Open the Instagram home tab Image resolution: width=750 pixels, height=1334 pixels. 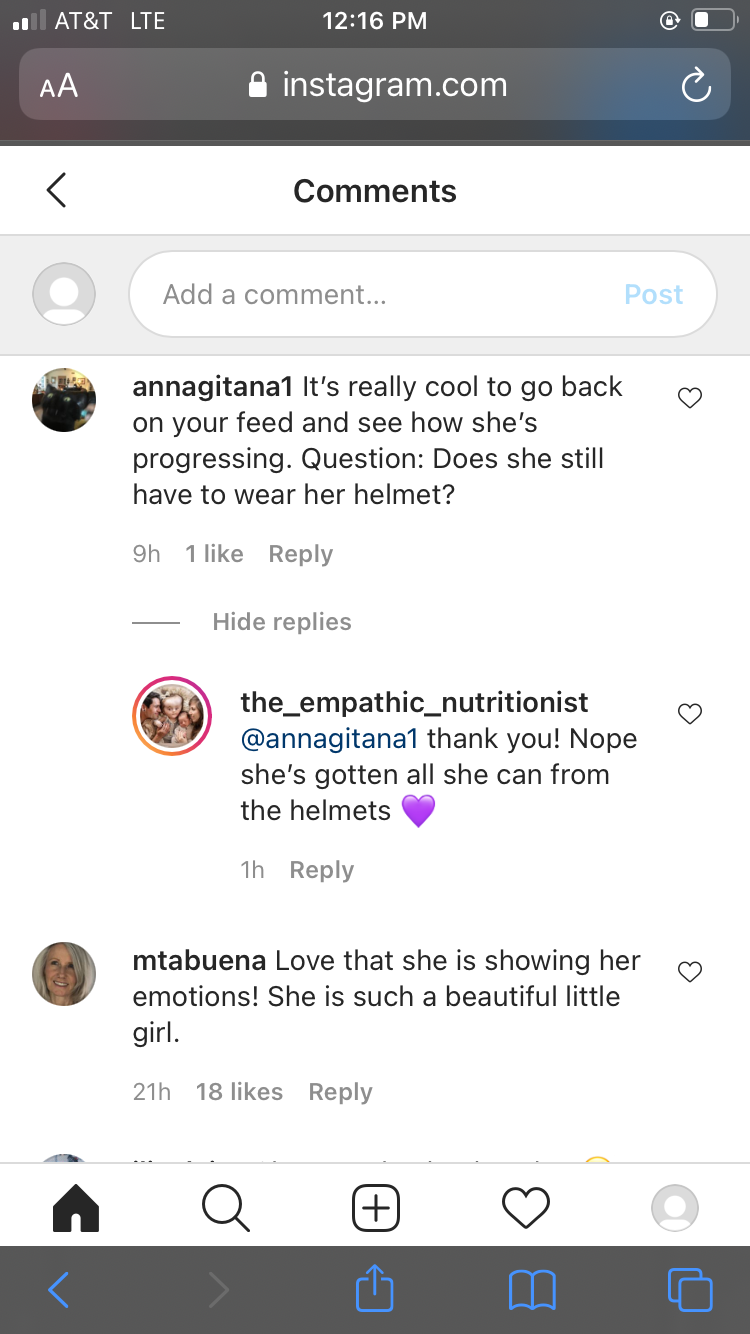pos(75,1208)
